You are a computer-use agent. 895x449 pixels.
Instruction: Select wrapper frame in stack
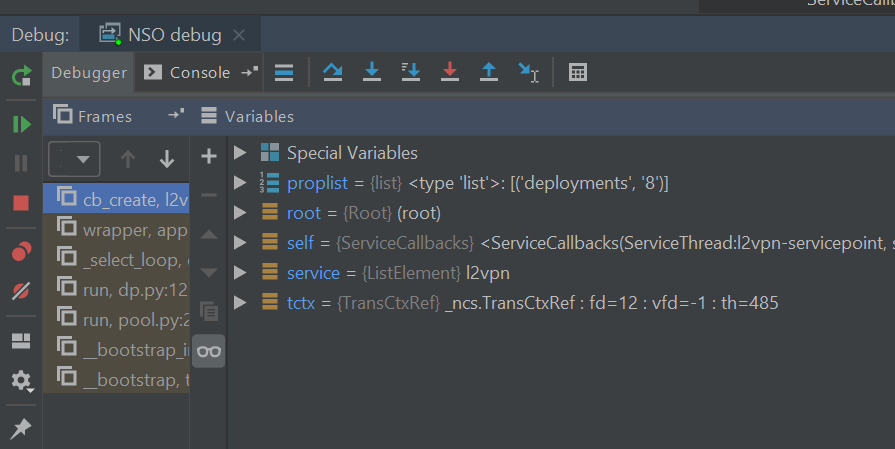pyautogui.click(x=116, y=228)
